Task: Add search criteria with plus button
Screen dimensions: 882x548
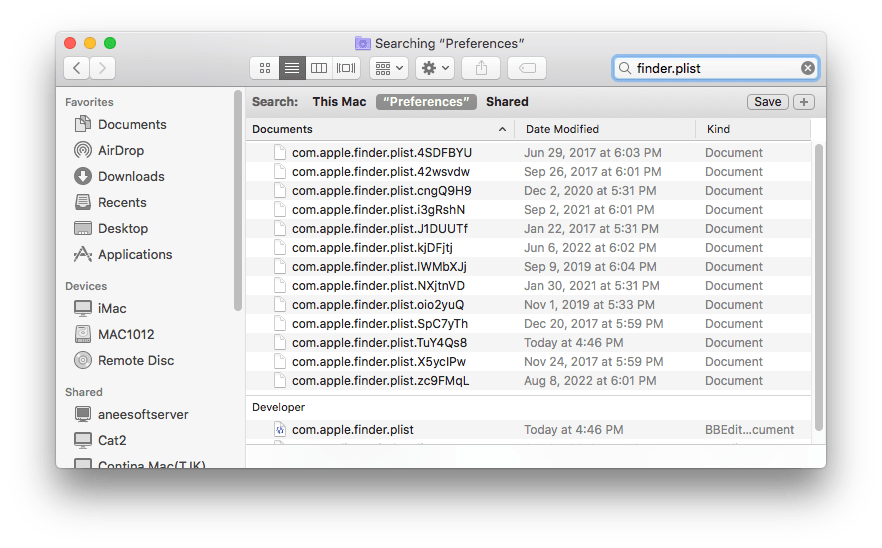Action: click(x=804, y=102)
